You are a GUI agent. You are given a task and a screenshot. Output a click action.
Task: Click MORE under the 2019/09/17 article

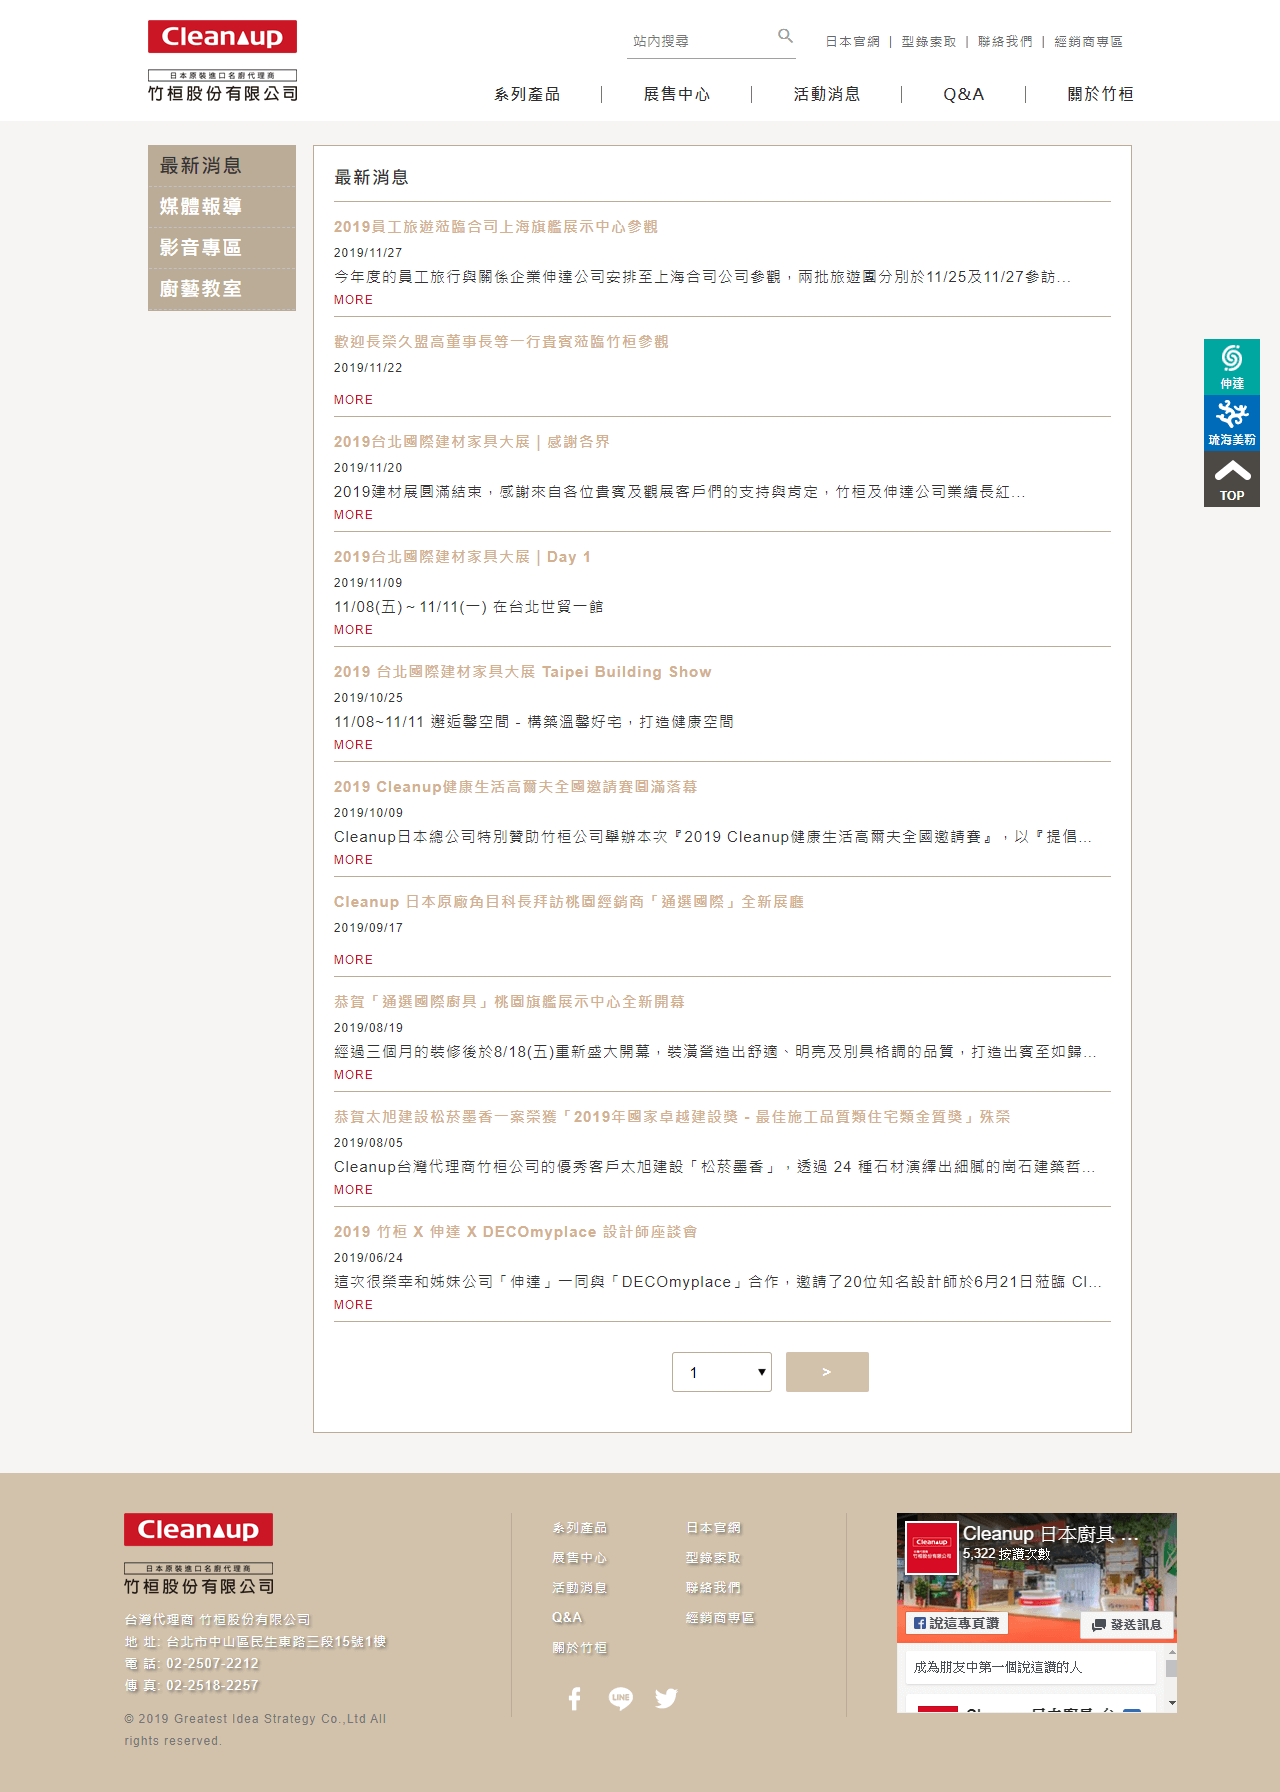(x=353, y=960)
